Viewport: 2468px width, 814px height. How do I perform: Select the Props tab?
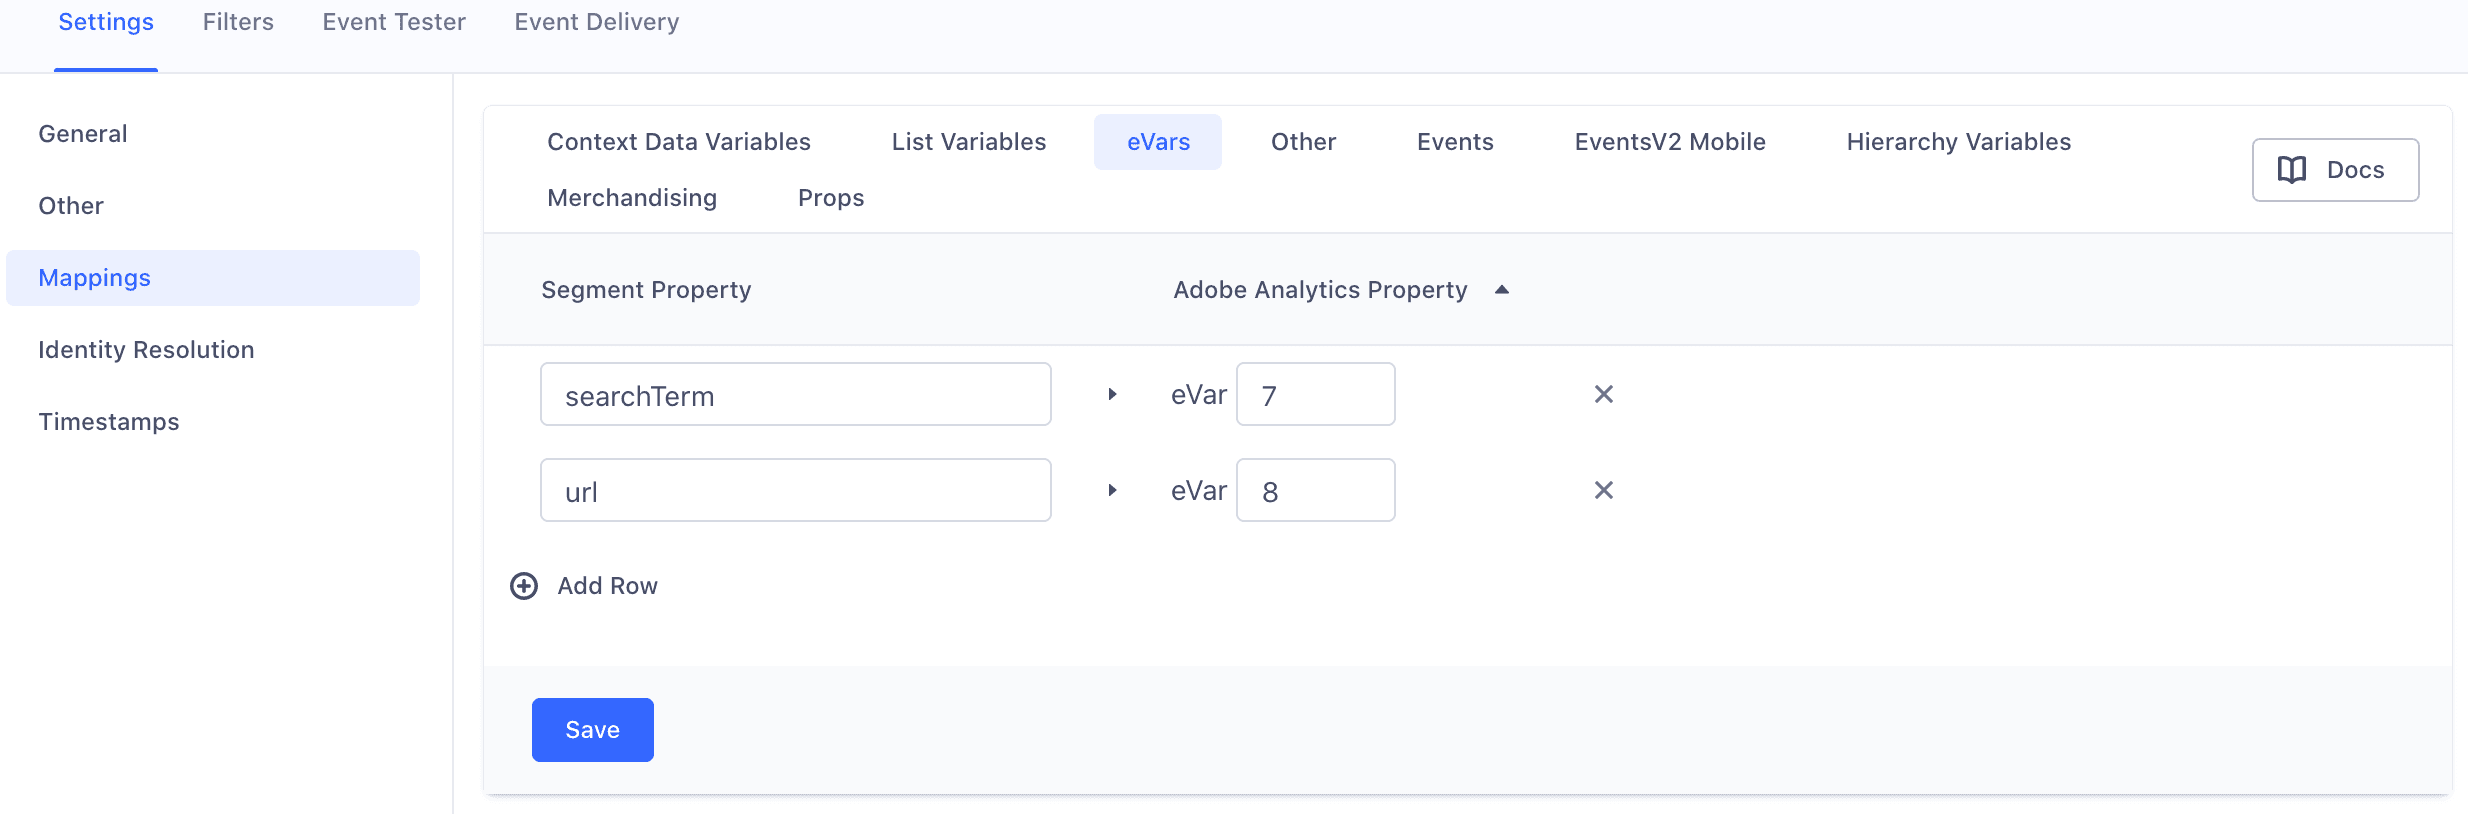pyautogui.click(x=831, y=197)
